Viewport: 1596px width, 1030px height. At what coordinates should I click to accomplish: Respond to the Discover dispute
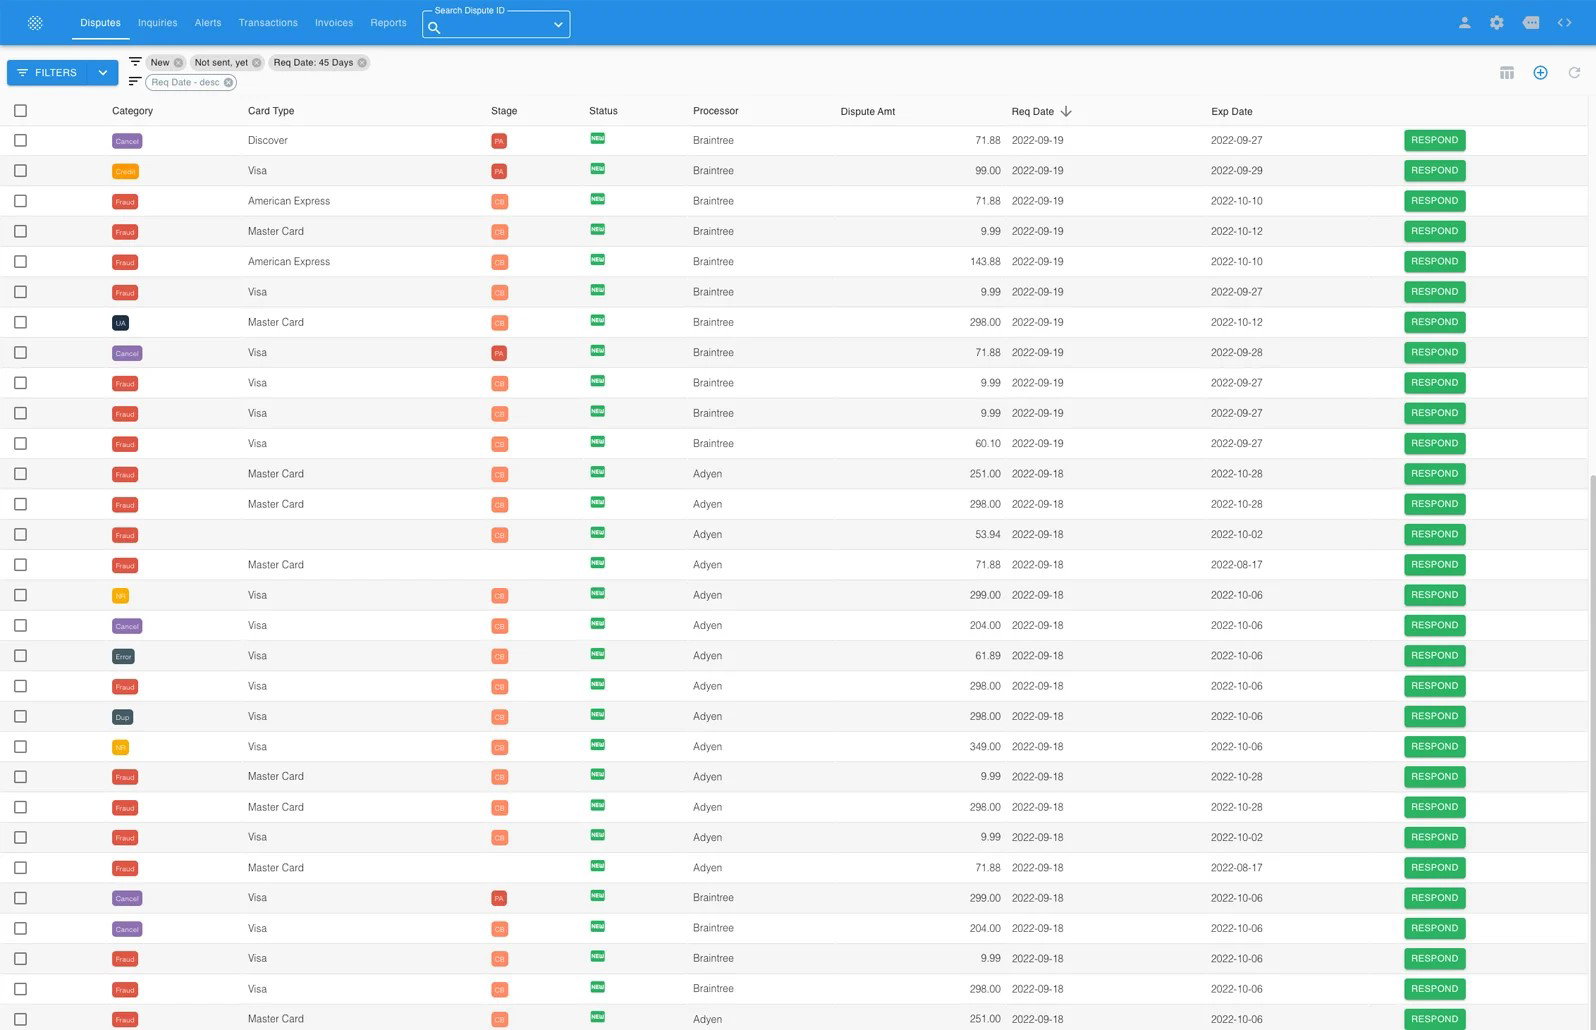1434,141
